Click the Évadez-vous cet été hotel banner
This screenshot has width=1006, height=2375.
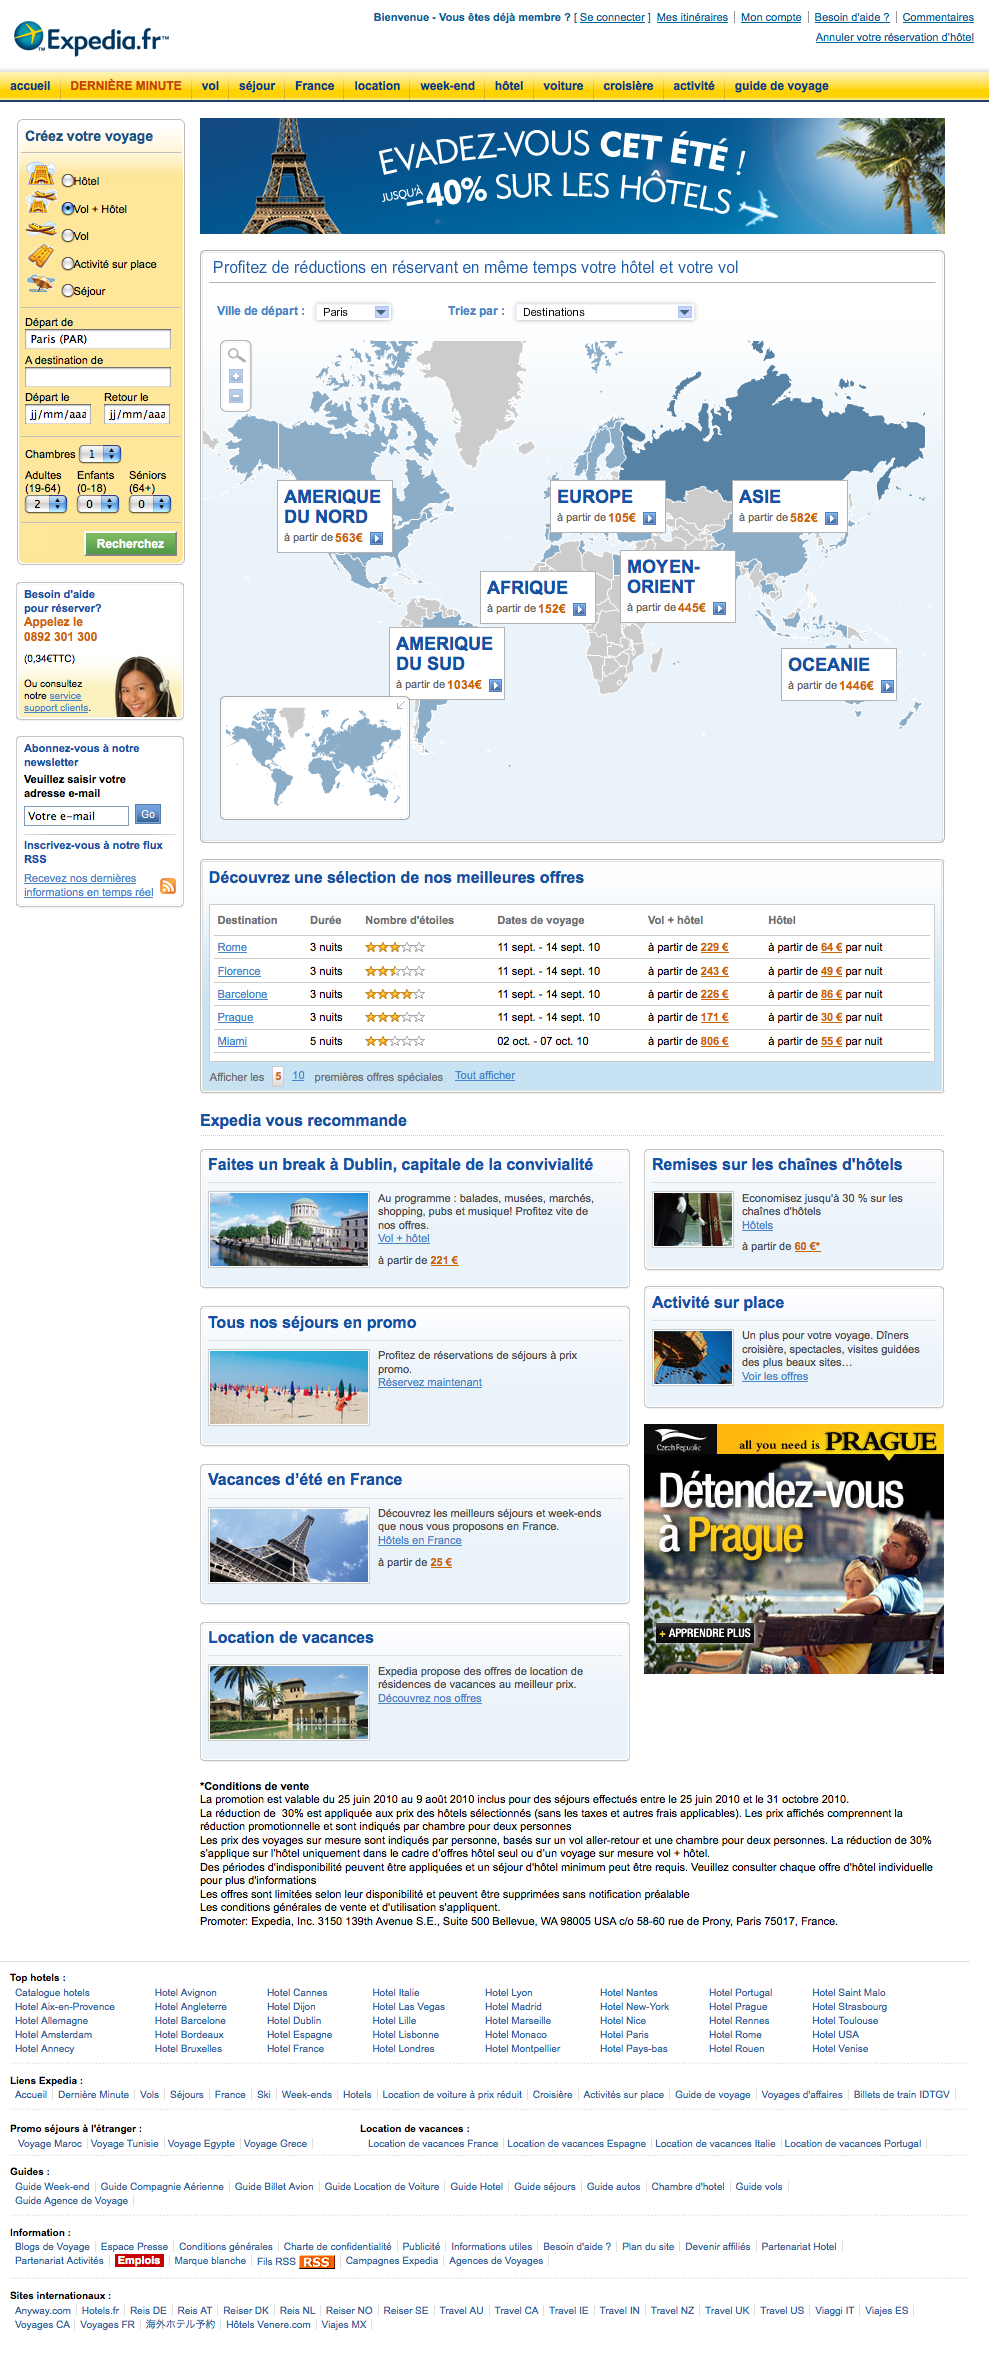tap(572, 176)
